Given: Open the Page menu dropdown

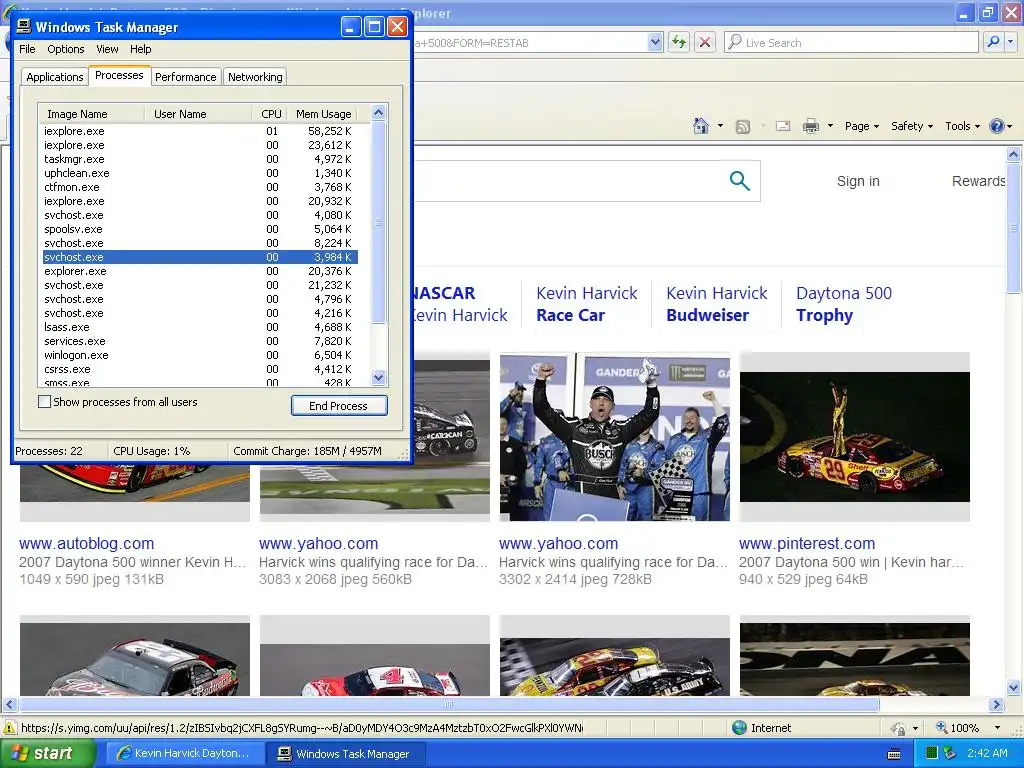Looking at the screenshot, I should coord(861,126).
